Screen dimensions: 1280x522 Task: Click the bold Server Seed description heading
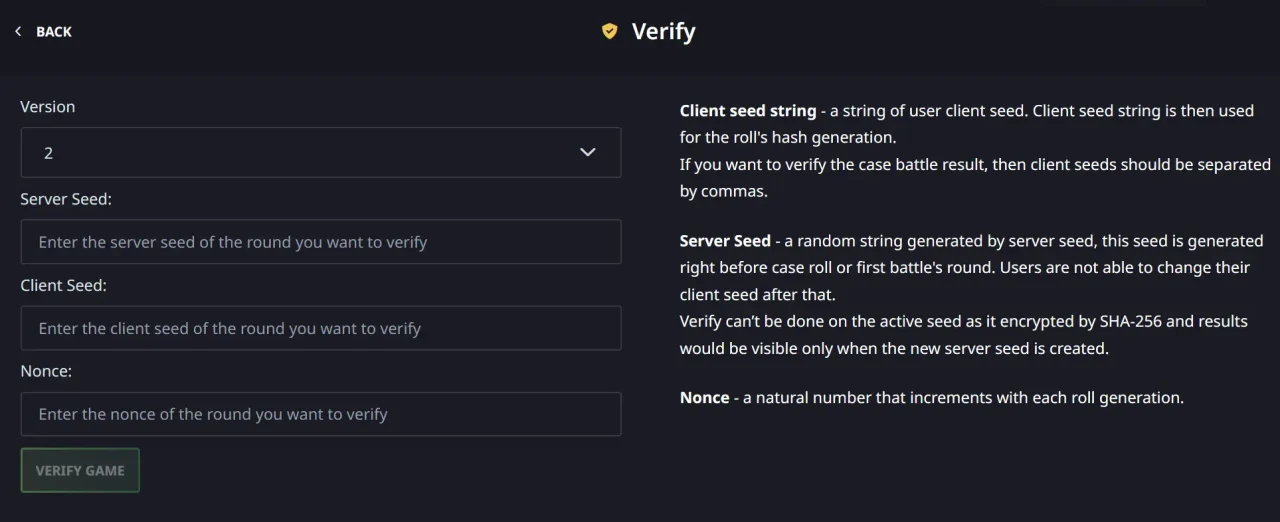[725, 241]
